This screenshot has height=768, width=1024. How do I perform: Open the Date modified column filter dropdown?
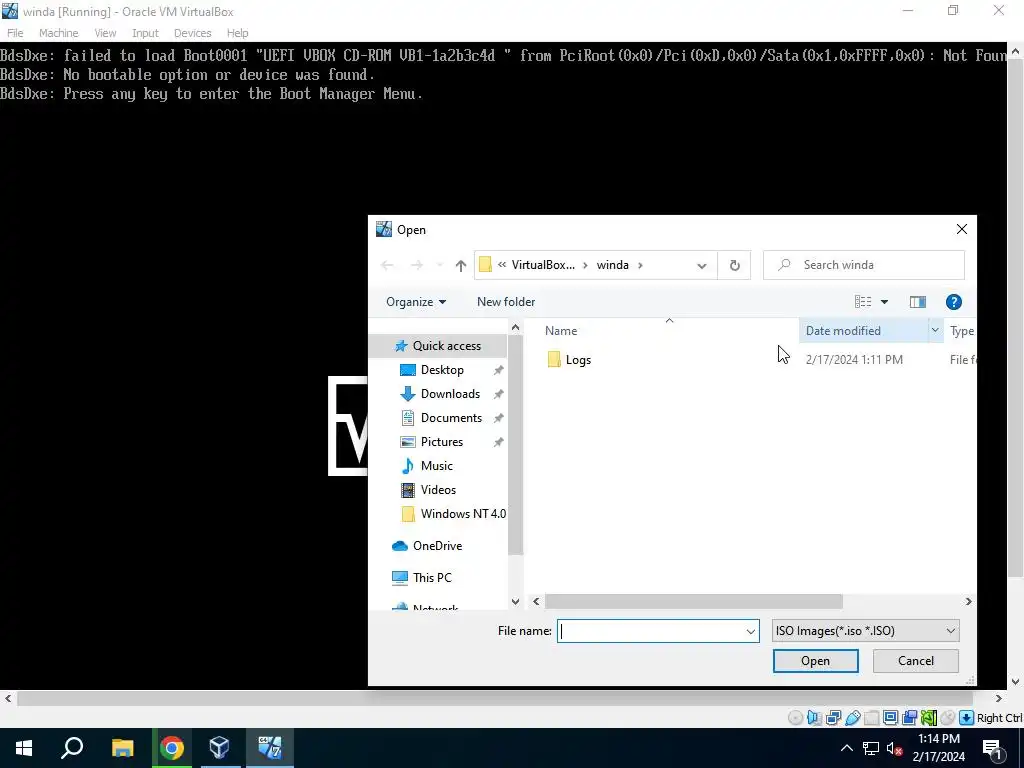tap(935, 330)
